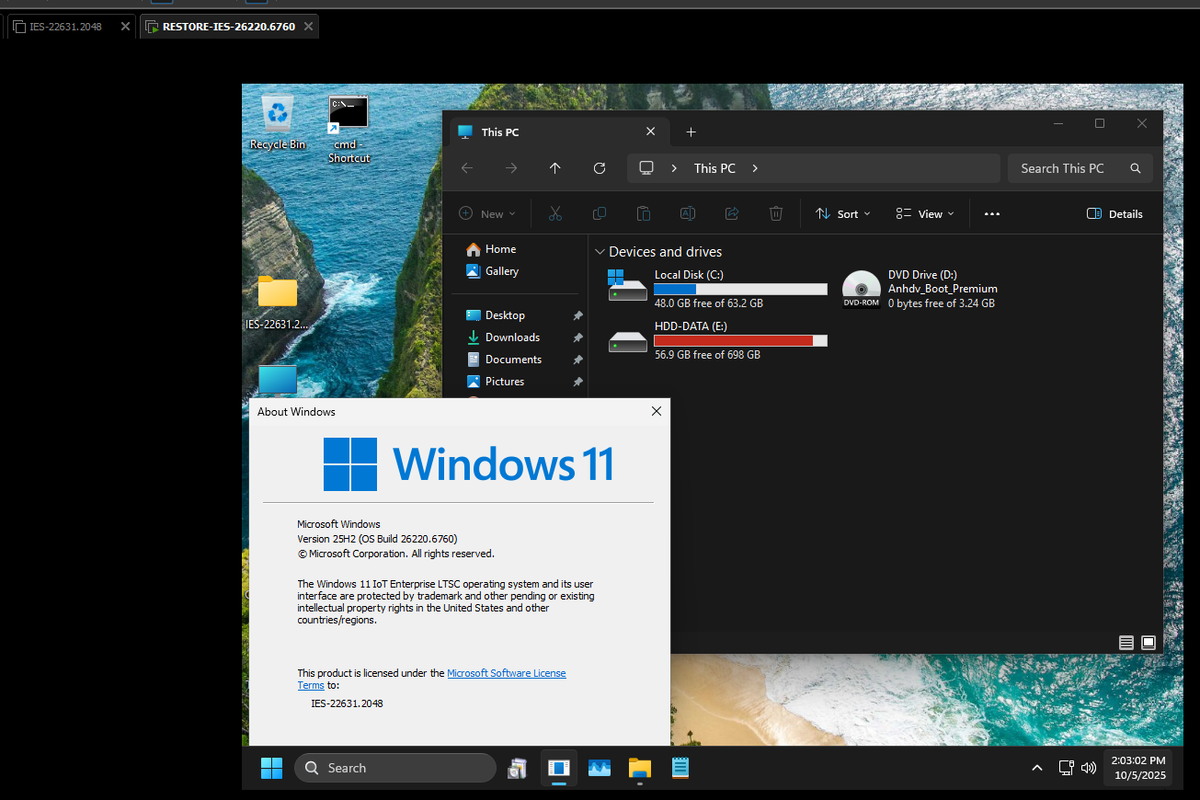Close the This PC tab
The height and width of the screenshot is (800, 1200).
651,132
